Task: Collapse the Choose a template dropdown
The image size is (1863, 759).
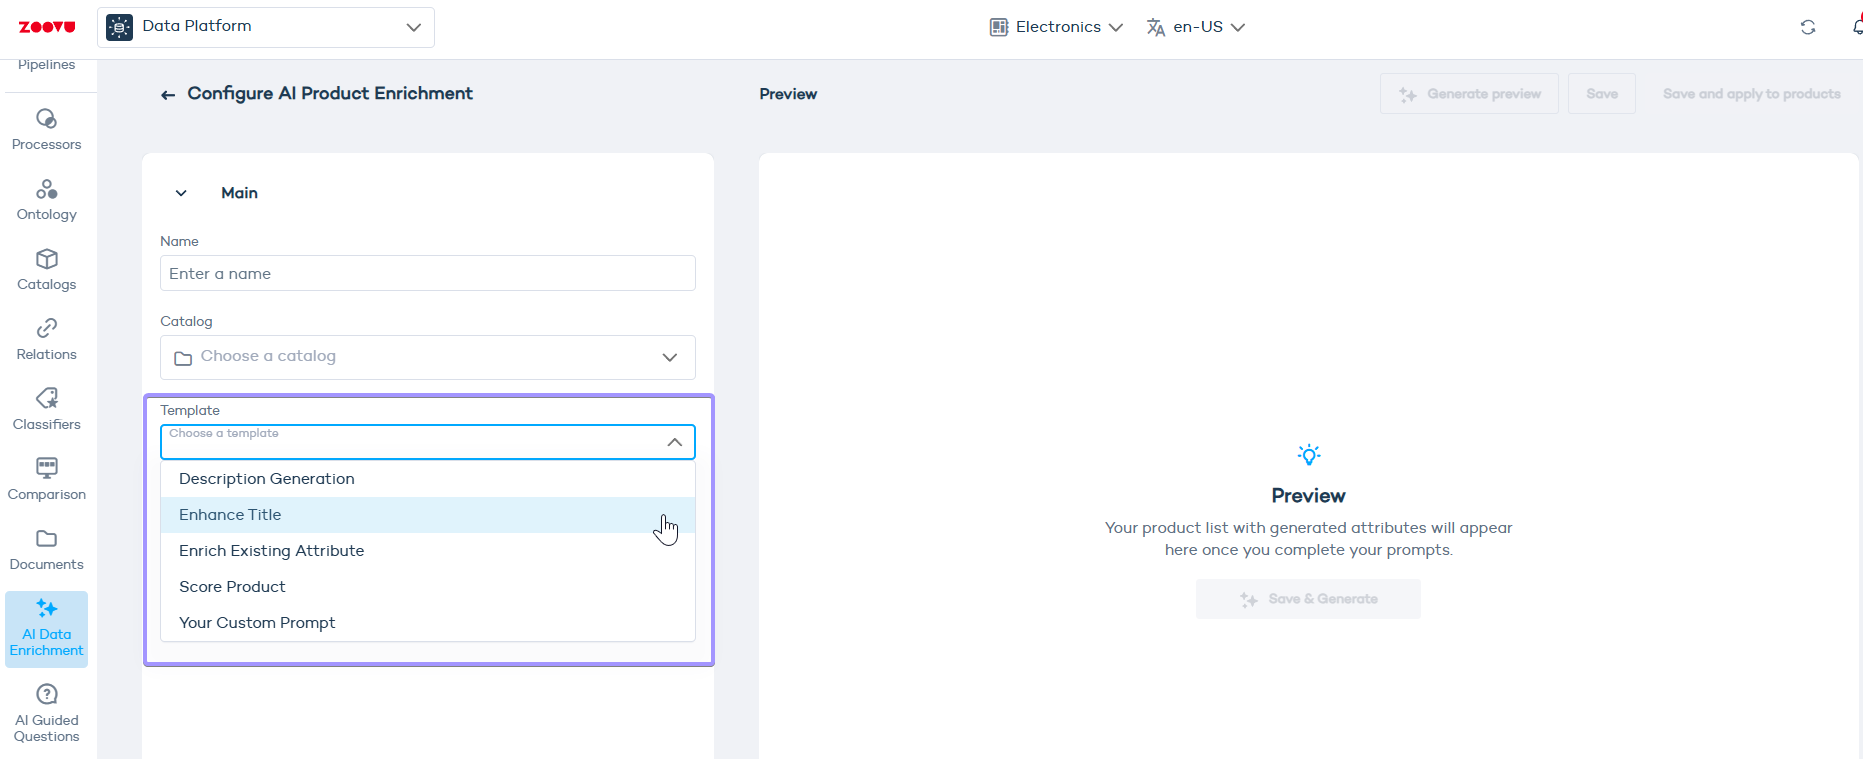Action: pyautogui.click(x=428, y=442)
